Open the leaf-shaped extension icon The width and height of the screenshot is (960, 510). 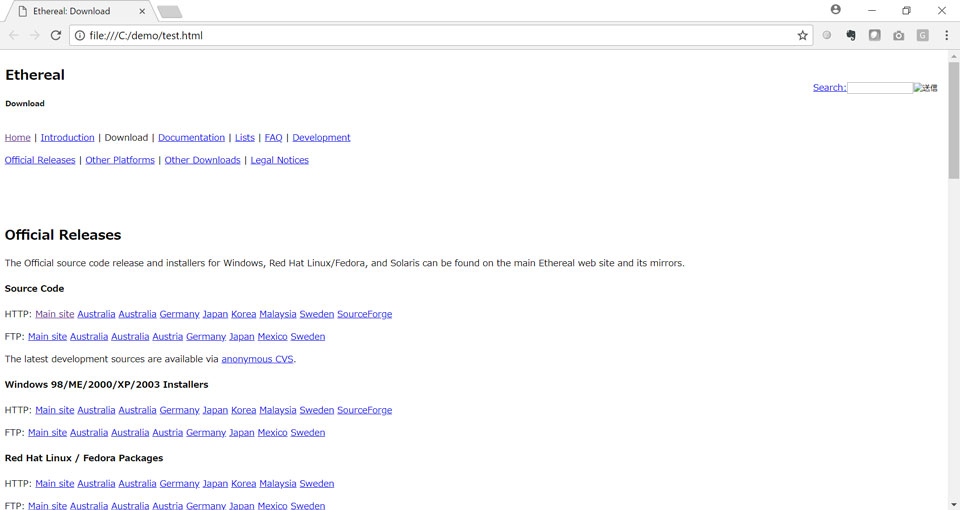coord(874,36)
